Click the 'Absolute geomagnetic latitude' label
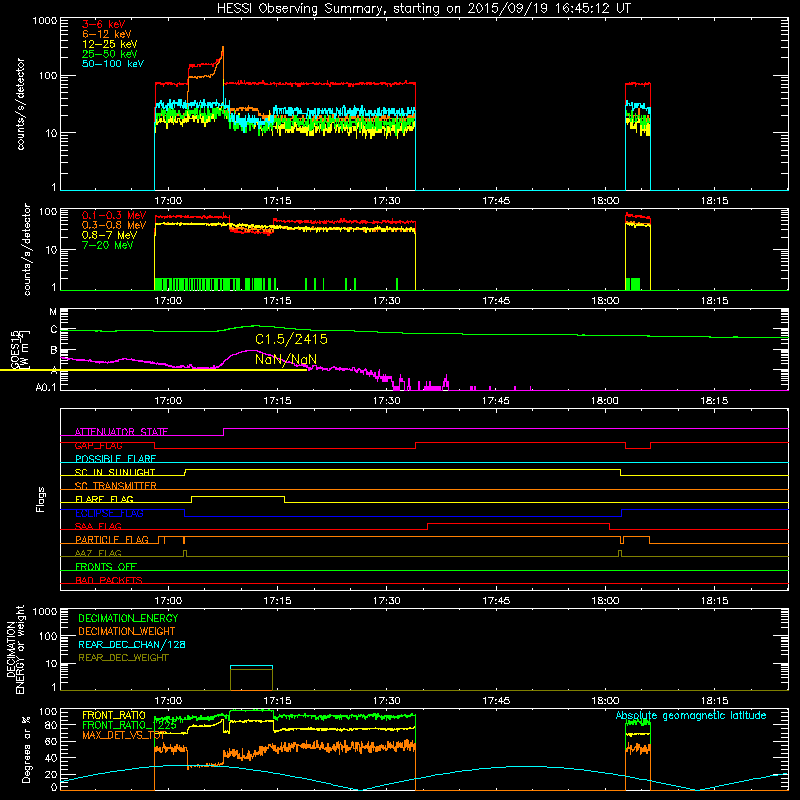 [x=691, y=715]
